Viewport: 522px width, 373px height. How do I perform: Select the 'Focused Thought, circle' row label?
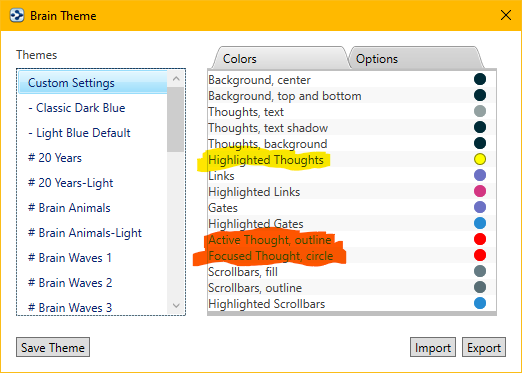(x=271, y=256)
